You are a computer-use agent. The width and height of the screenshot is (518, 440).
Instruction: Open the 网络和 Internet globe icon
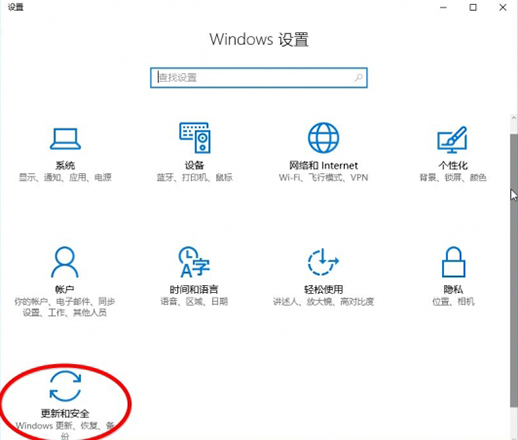pyautogui.click(x=323, y=138)
